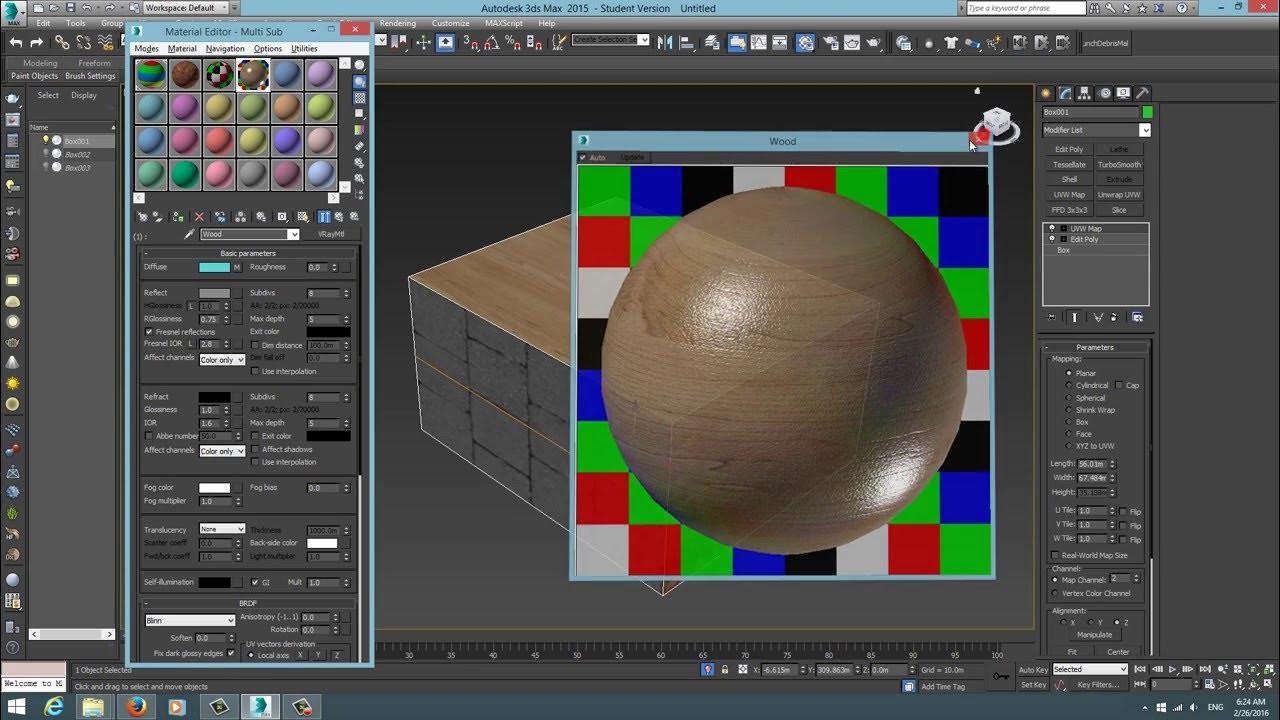The width and height of the screenshot is (1280, 720).
Task: Open the MAXScript menu
Action: click(x=504, y=23)
